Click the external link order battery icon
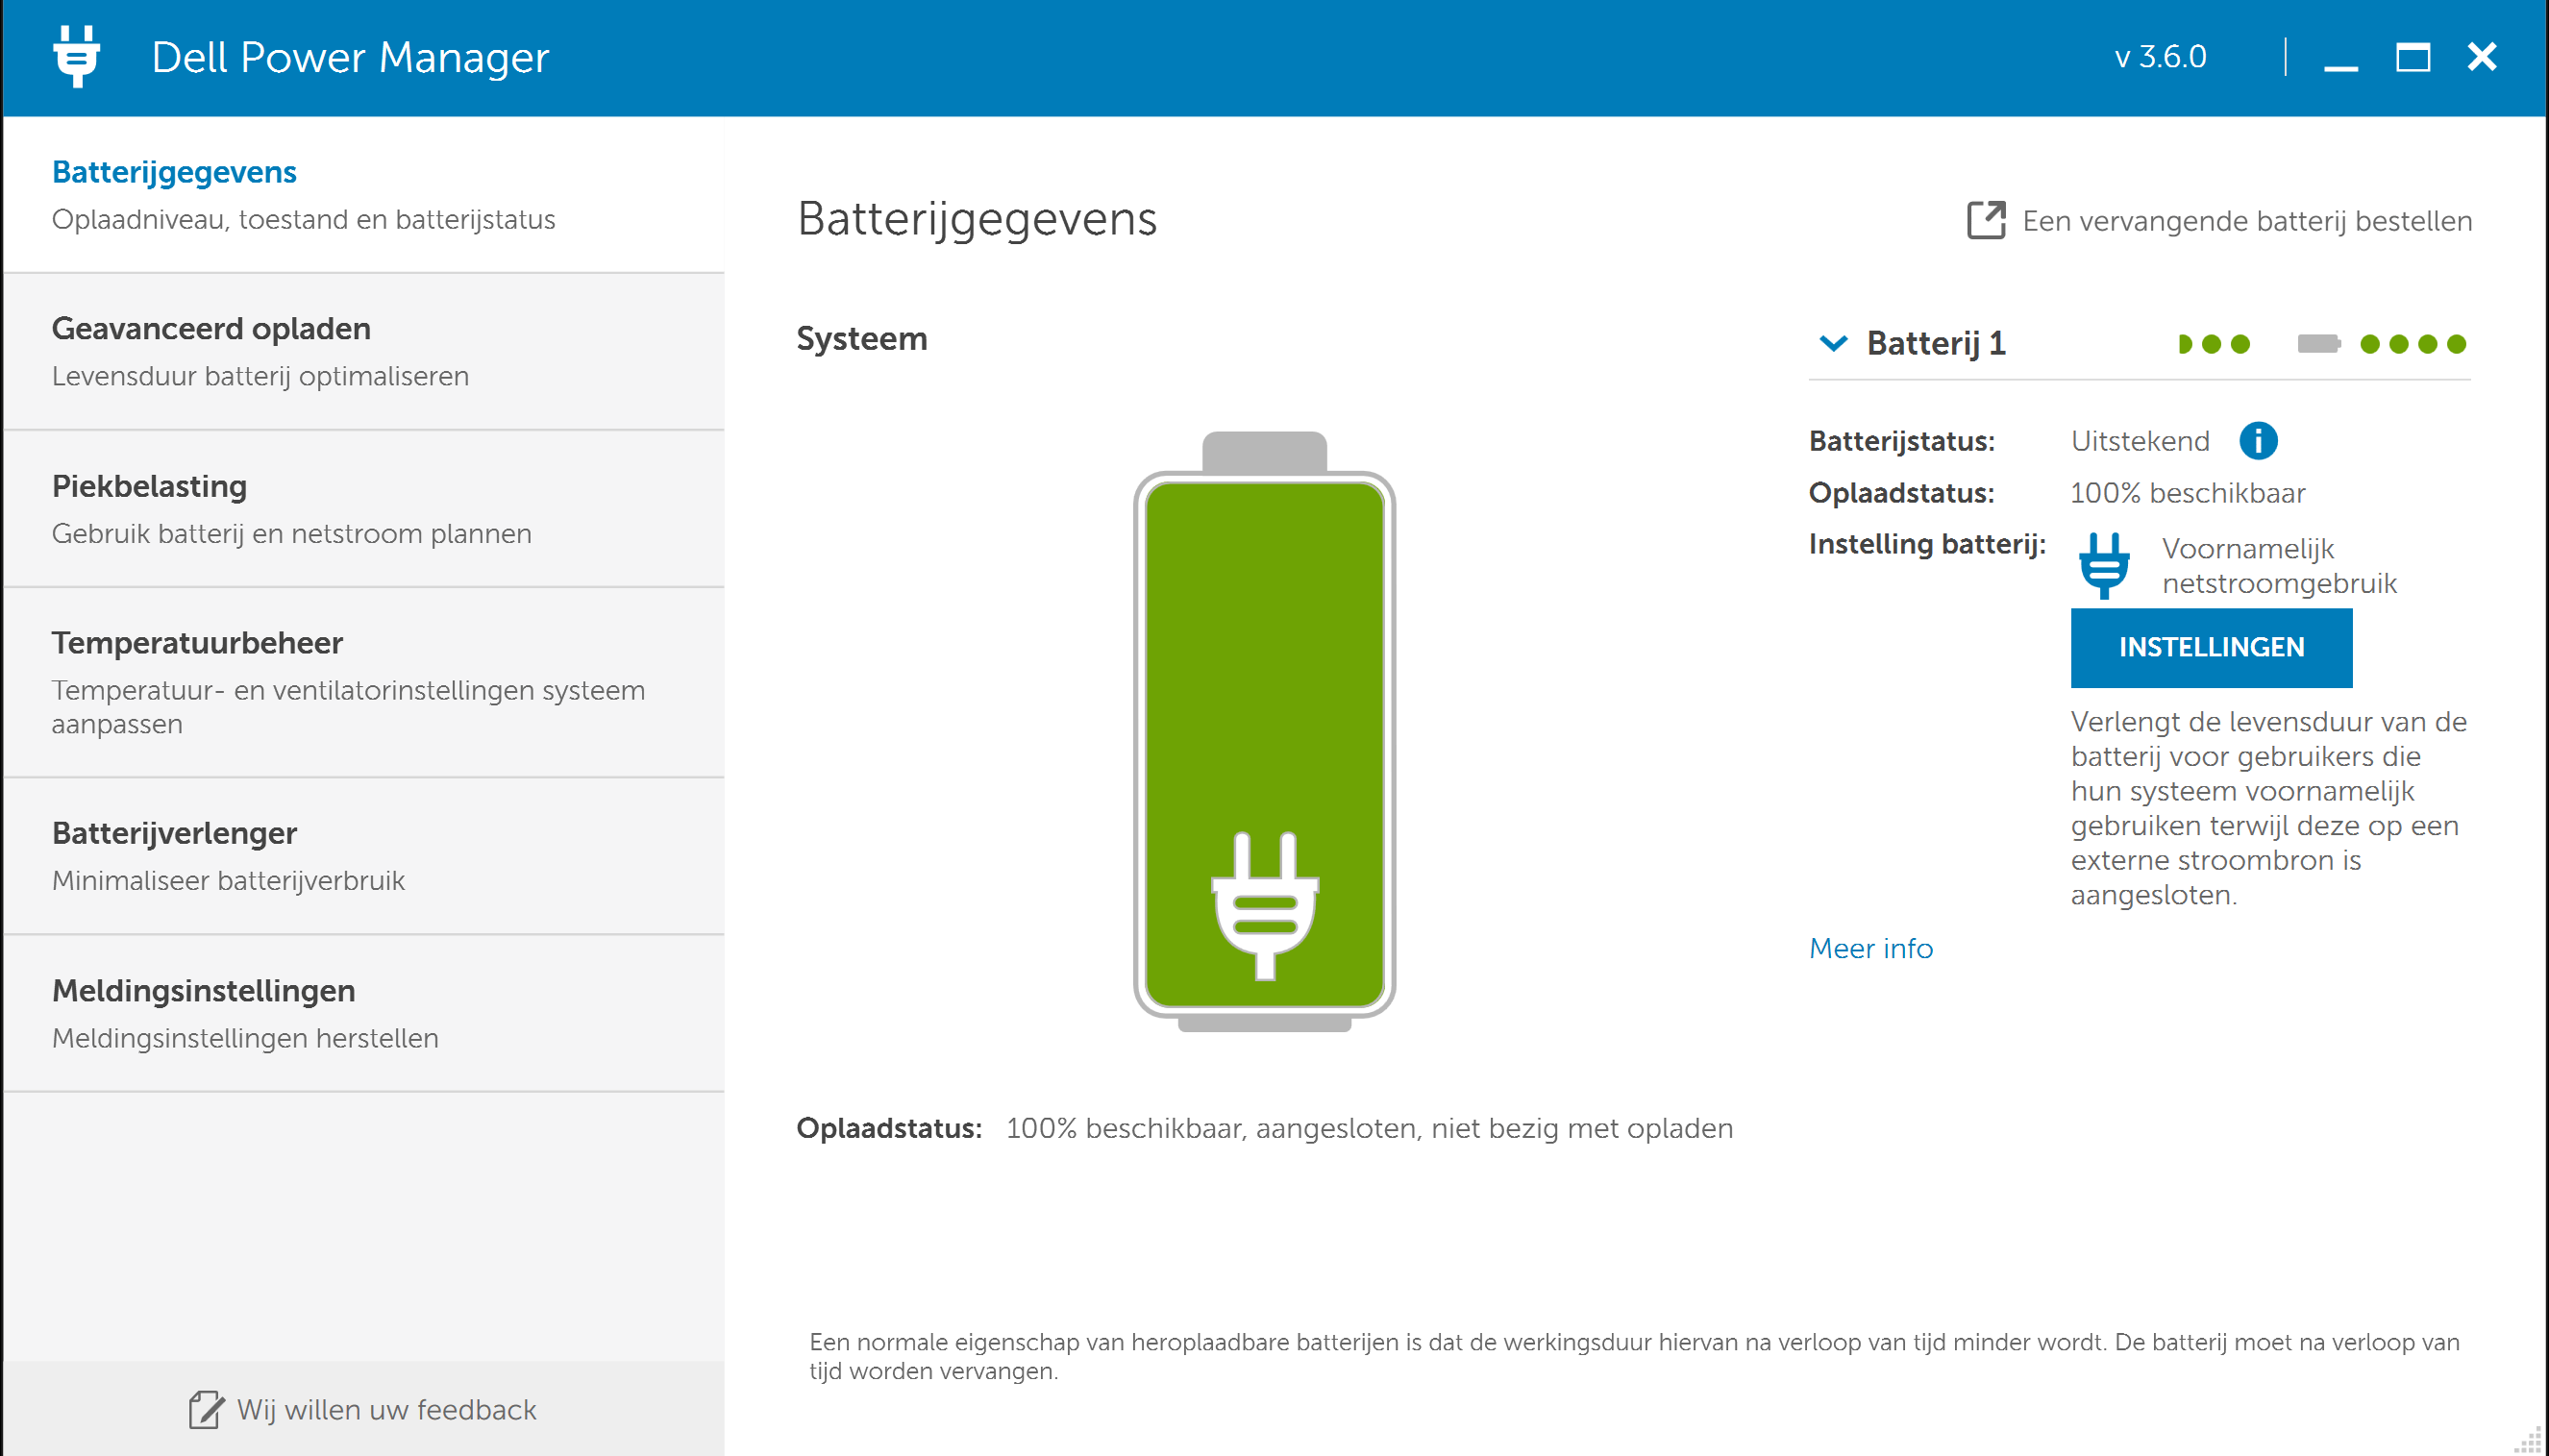2549x1456 pixels. point(1985,220)
